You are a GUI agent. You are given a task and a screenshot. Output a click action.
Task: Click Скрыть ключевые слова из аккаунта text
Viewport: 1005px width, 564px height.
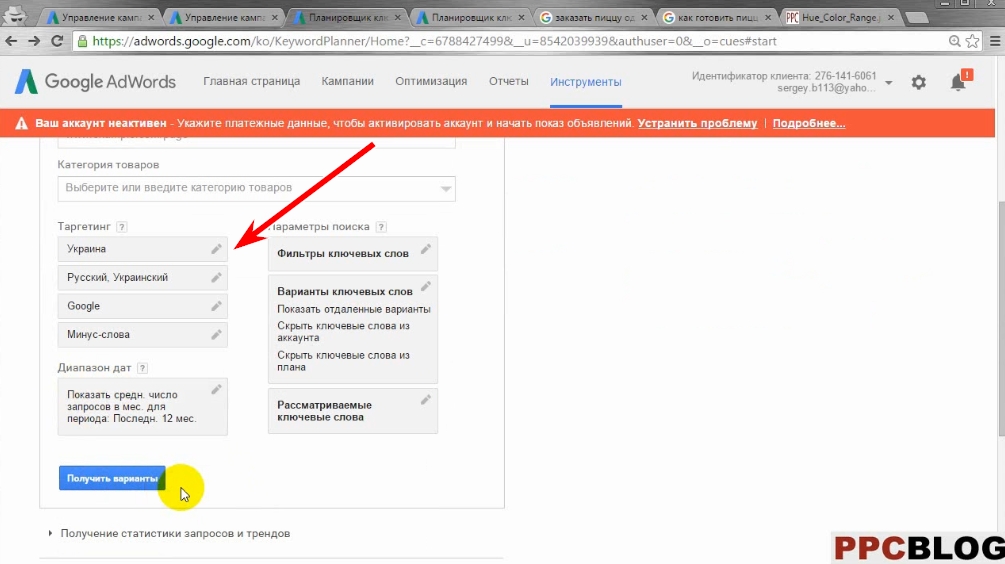click(343, 331)
